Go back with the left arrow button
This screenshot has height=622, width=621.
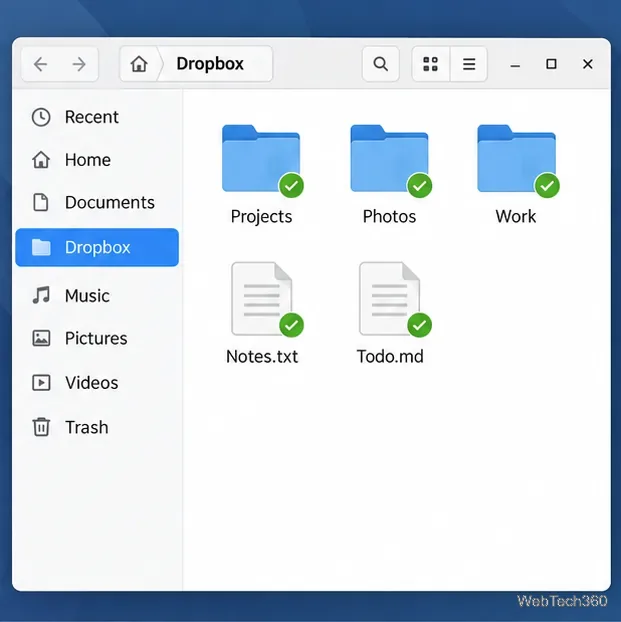click(40, 64)
